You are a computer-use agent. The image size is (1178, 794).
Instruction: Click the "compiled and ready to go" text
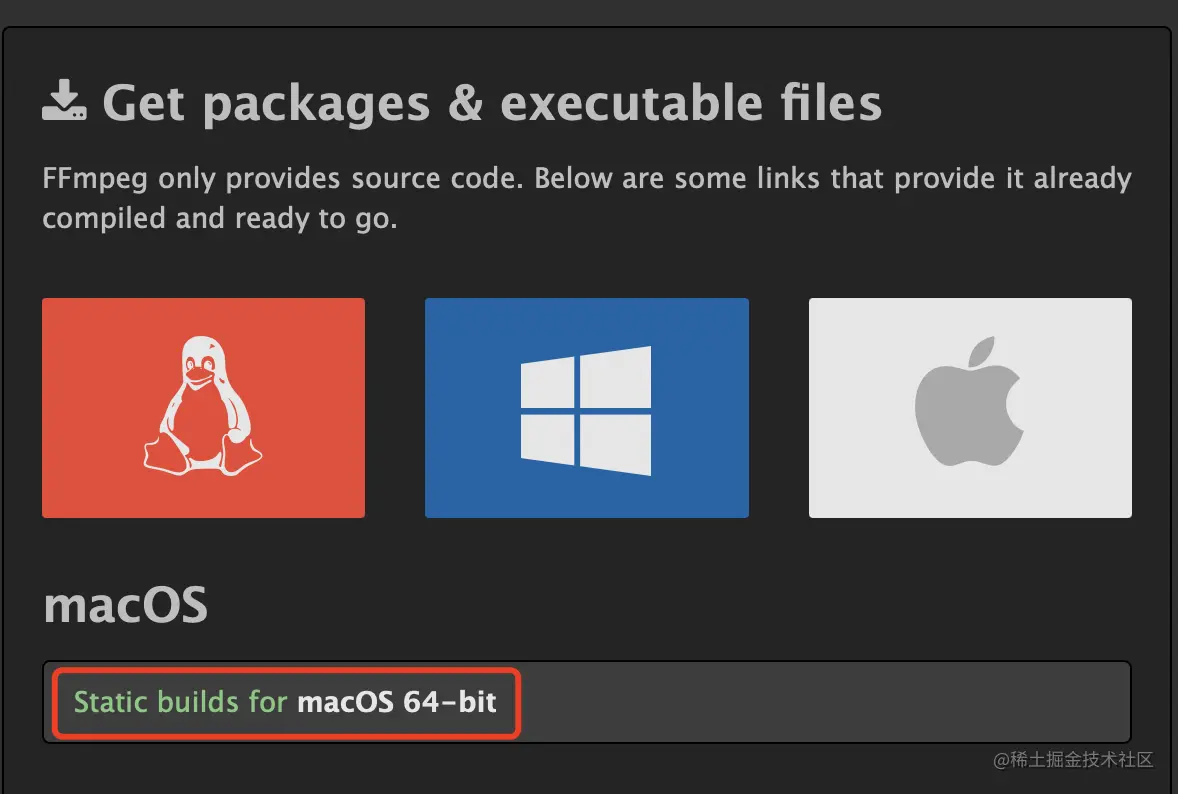point(220,218)
